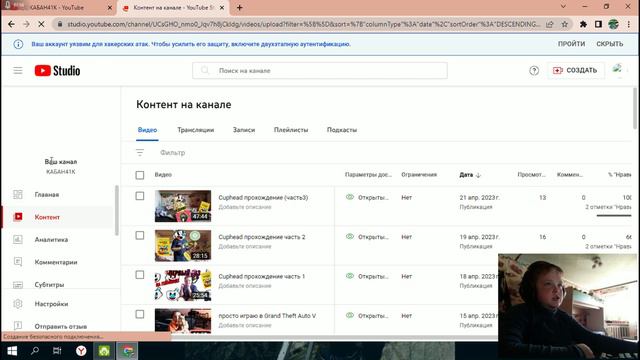The image size is (640, 360).
Task: Check the Cuphead прохождение часть 1 row checkbox
Action: (x=140, y=275)
